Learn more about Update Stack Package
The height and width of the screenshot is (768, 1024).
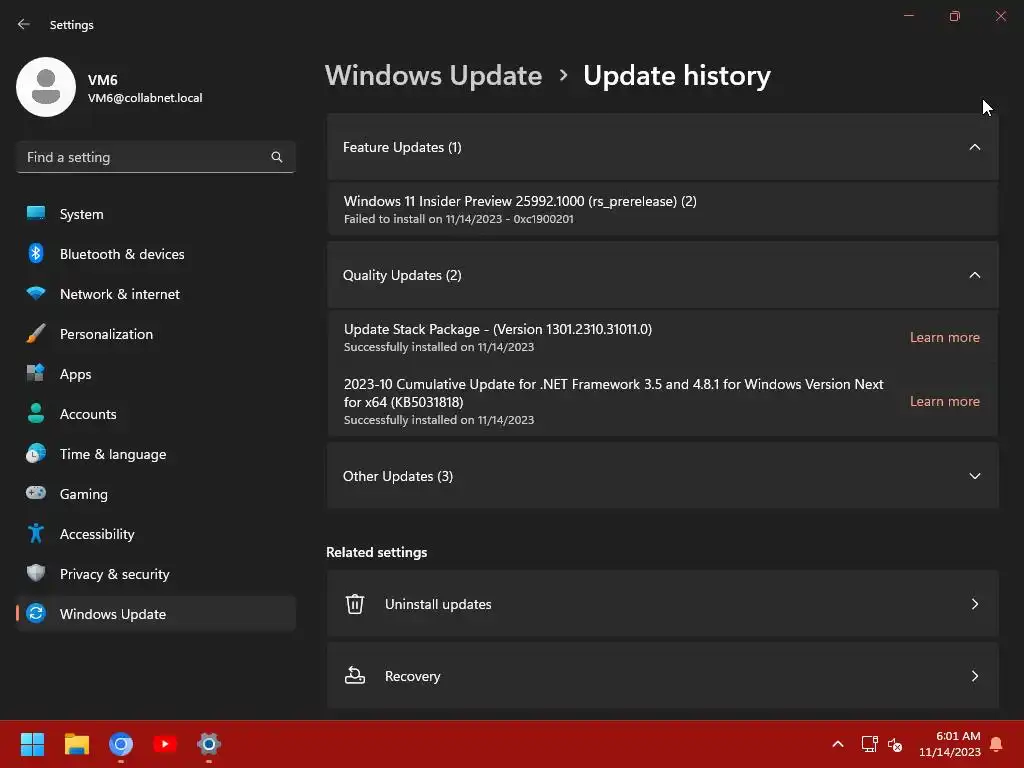[x=944, y=337]
